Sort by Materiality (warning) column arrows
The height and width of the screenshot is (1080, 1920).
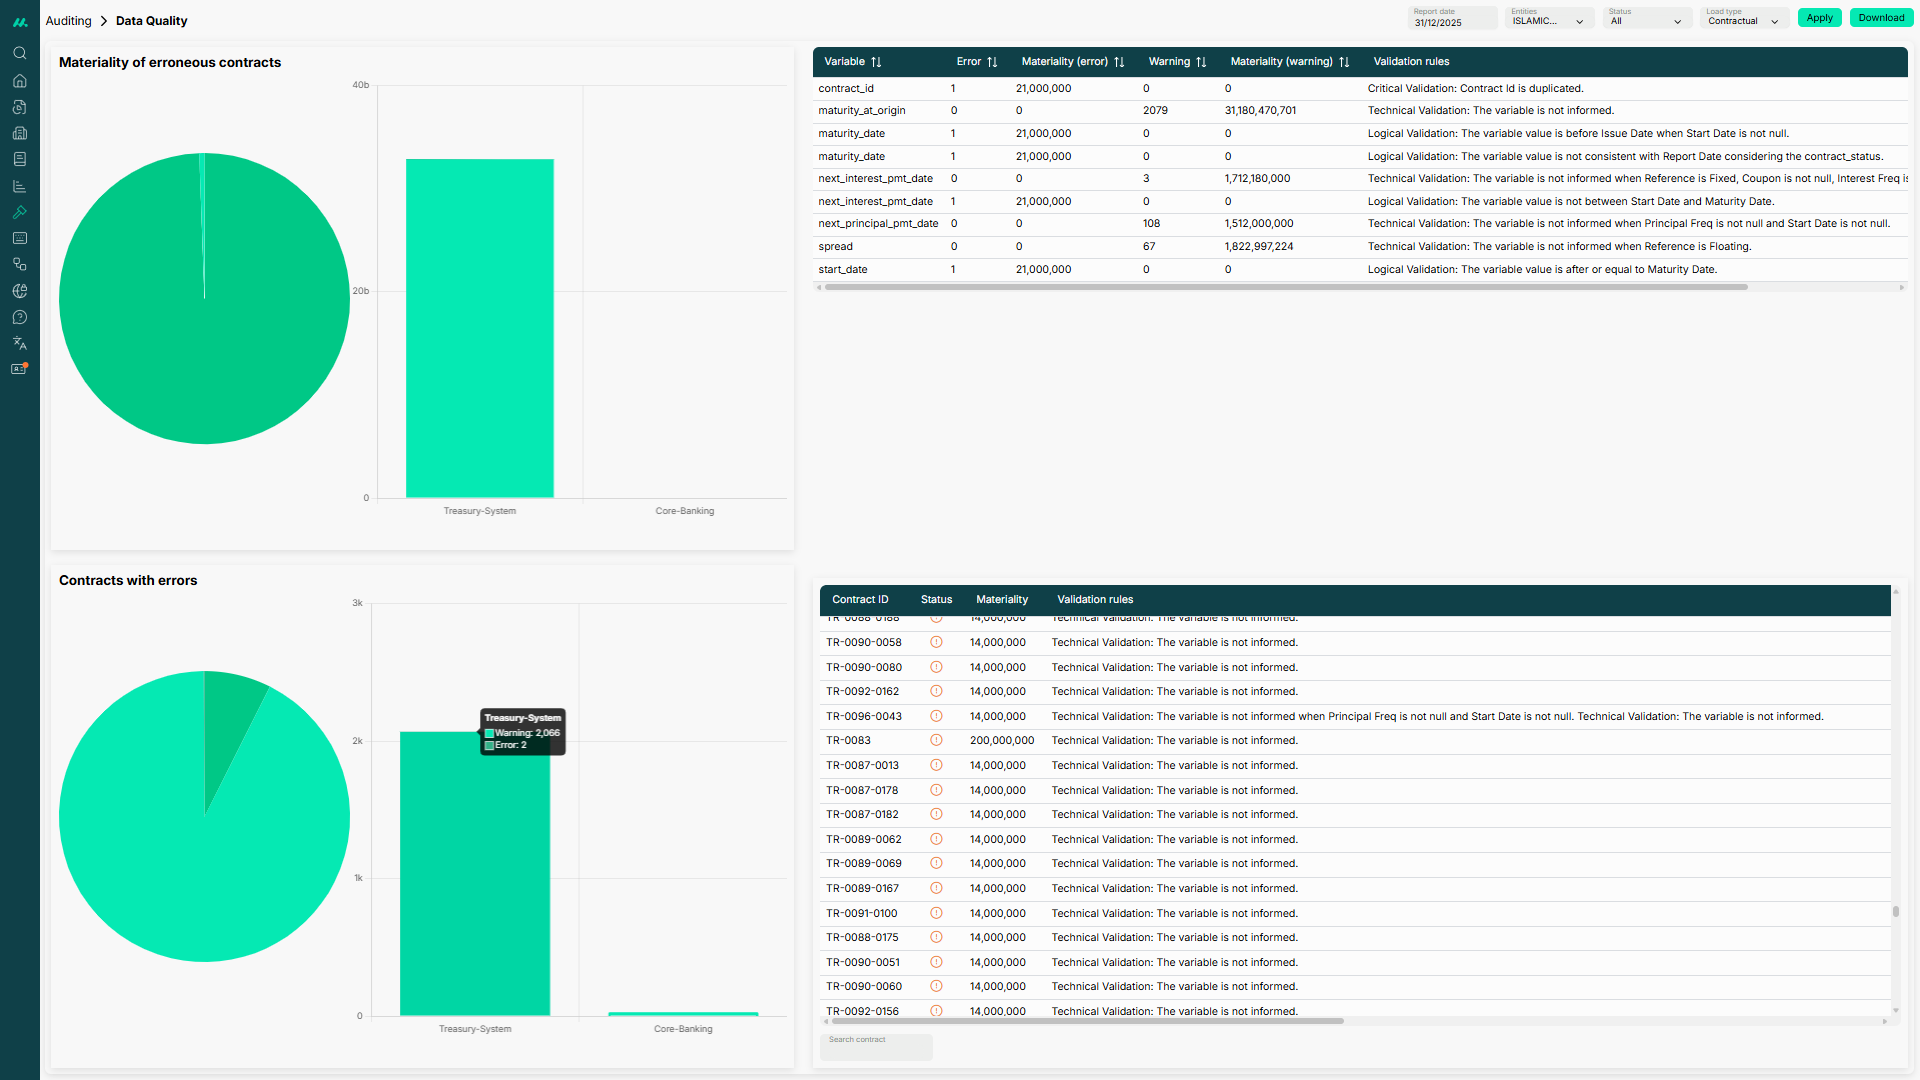tap(1344, 62)
